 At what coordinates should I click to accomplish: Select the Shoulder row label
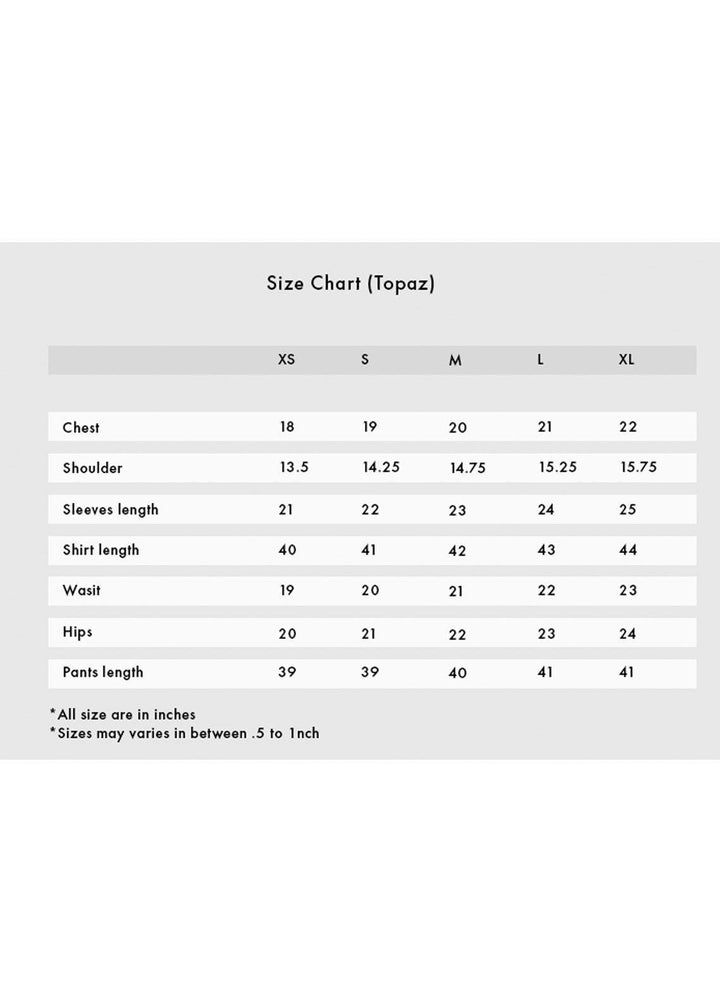click(92, 468)
